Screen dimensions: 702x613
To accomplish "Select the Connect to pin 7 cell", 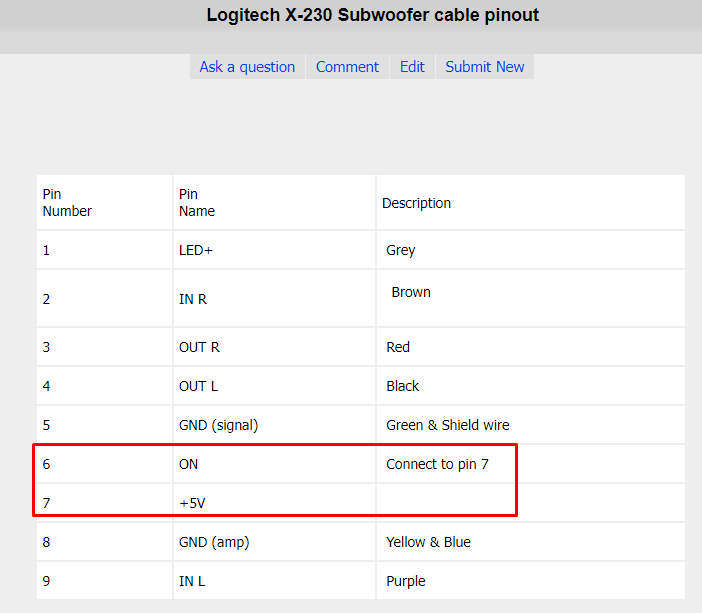I will (x=531, y=464).
